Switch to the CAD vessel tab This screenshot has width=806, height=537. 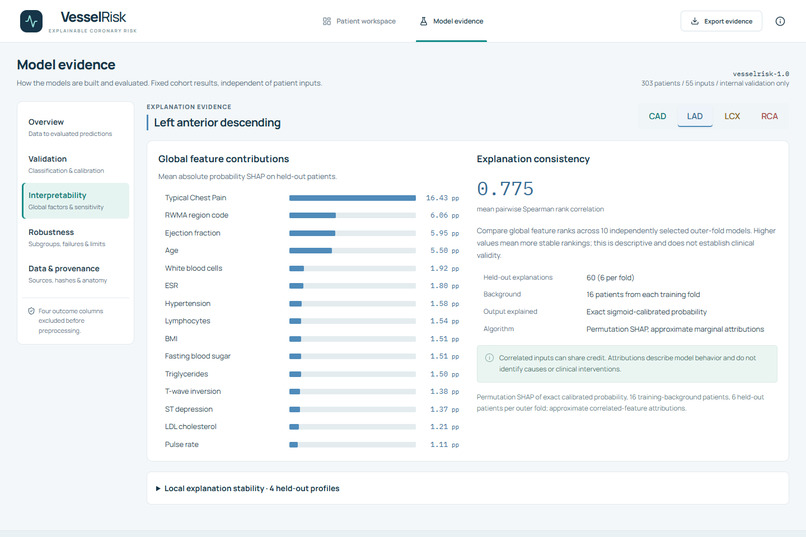click(x=657, y=116)
